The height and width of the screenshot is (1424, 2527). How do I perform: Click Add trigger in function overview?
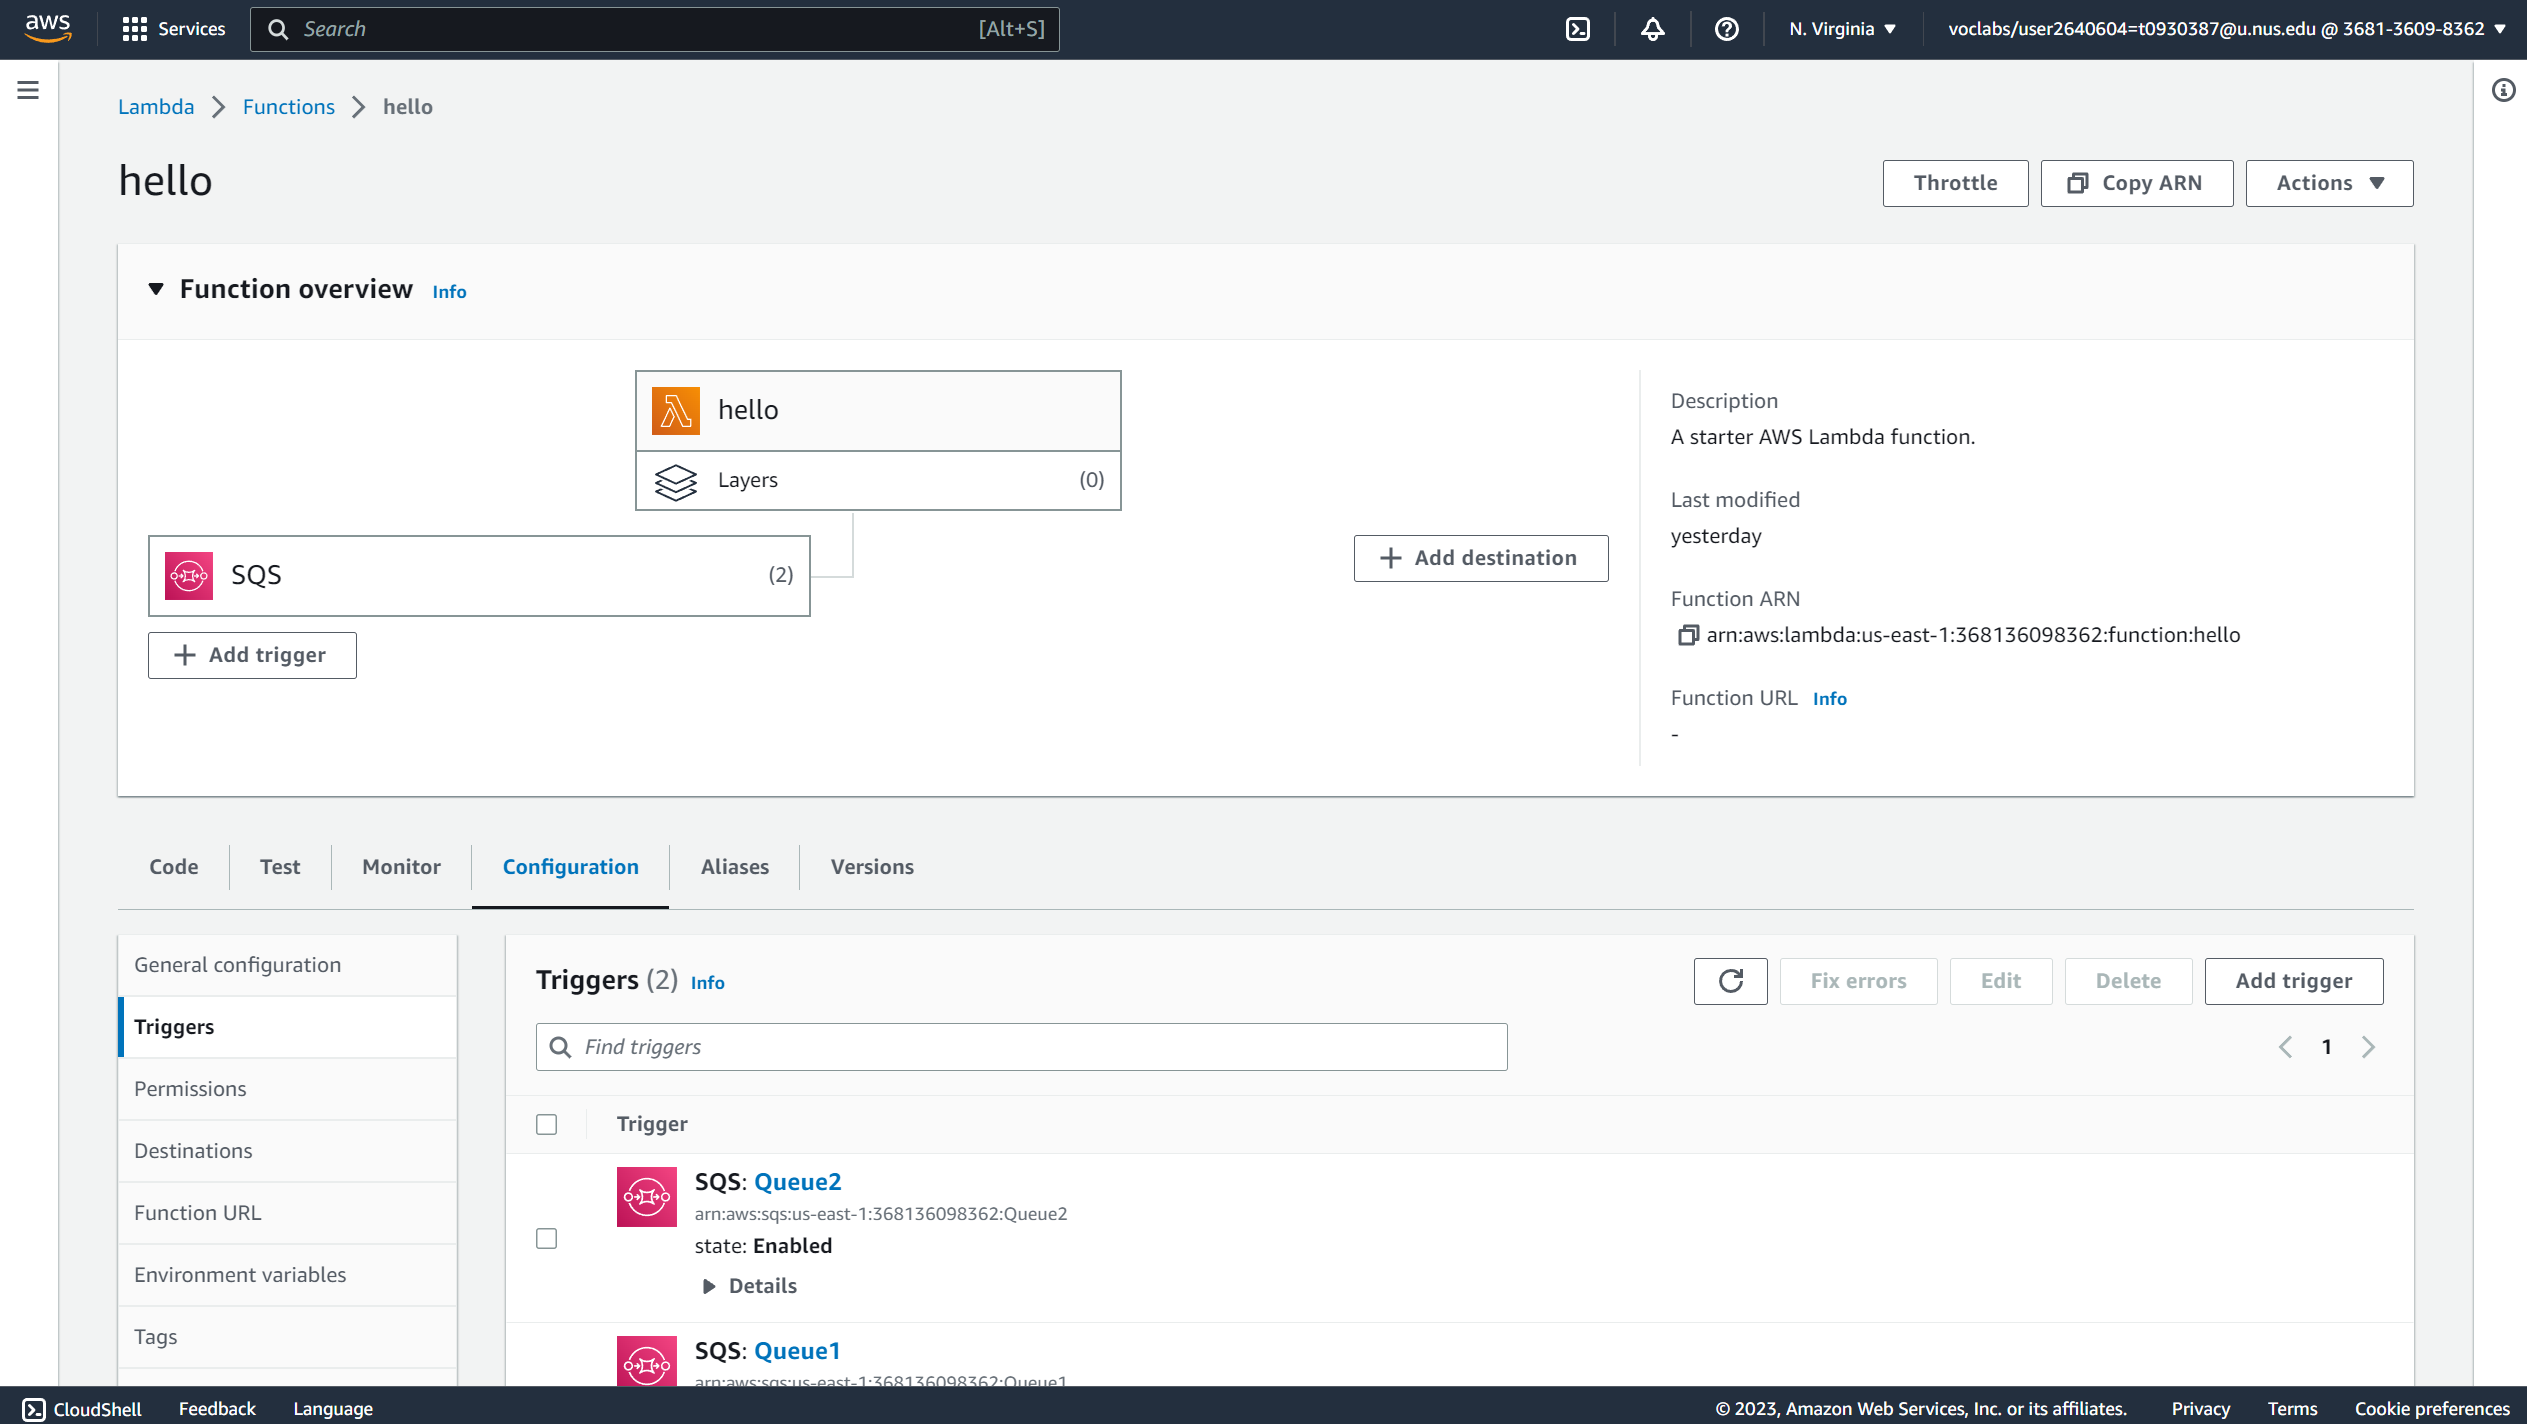[252, 655]
